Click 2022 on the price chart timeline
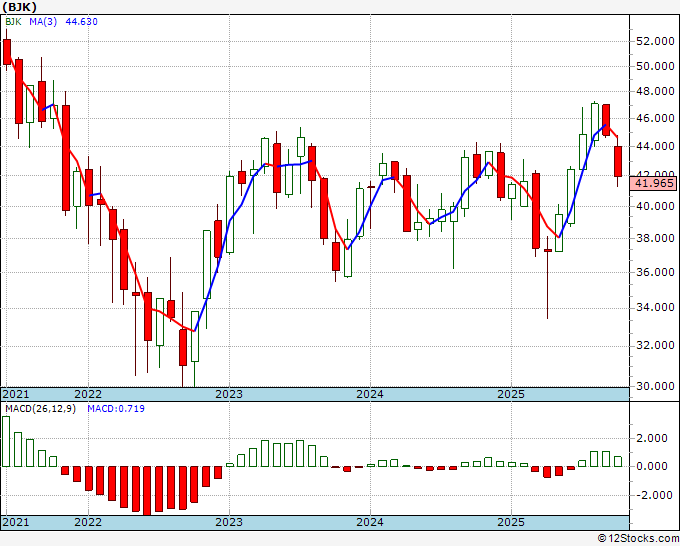680x546 pixels. (x=88, y=394)
